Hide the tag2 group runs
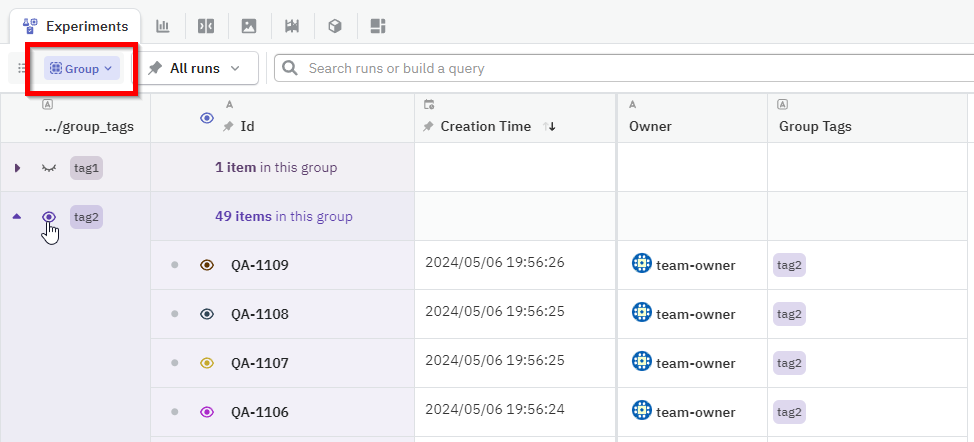974x442 pixels. click(48, 217)
